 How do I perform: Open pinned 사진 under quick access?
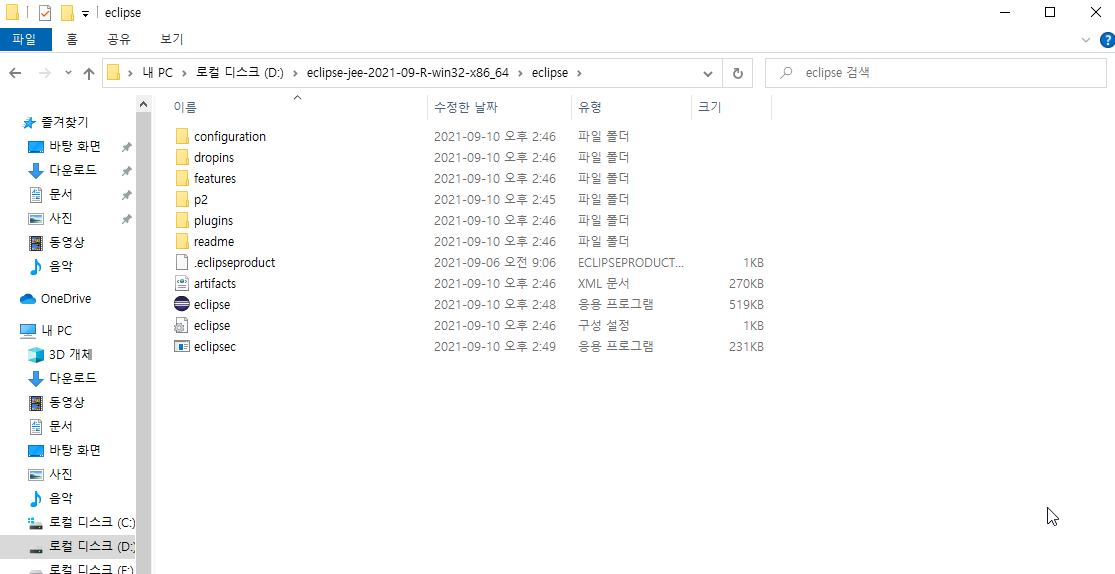click(x=50, y=218)
